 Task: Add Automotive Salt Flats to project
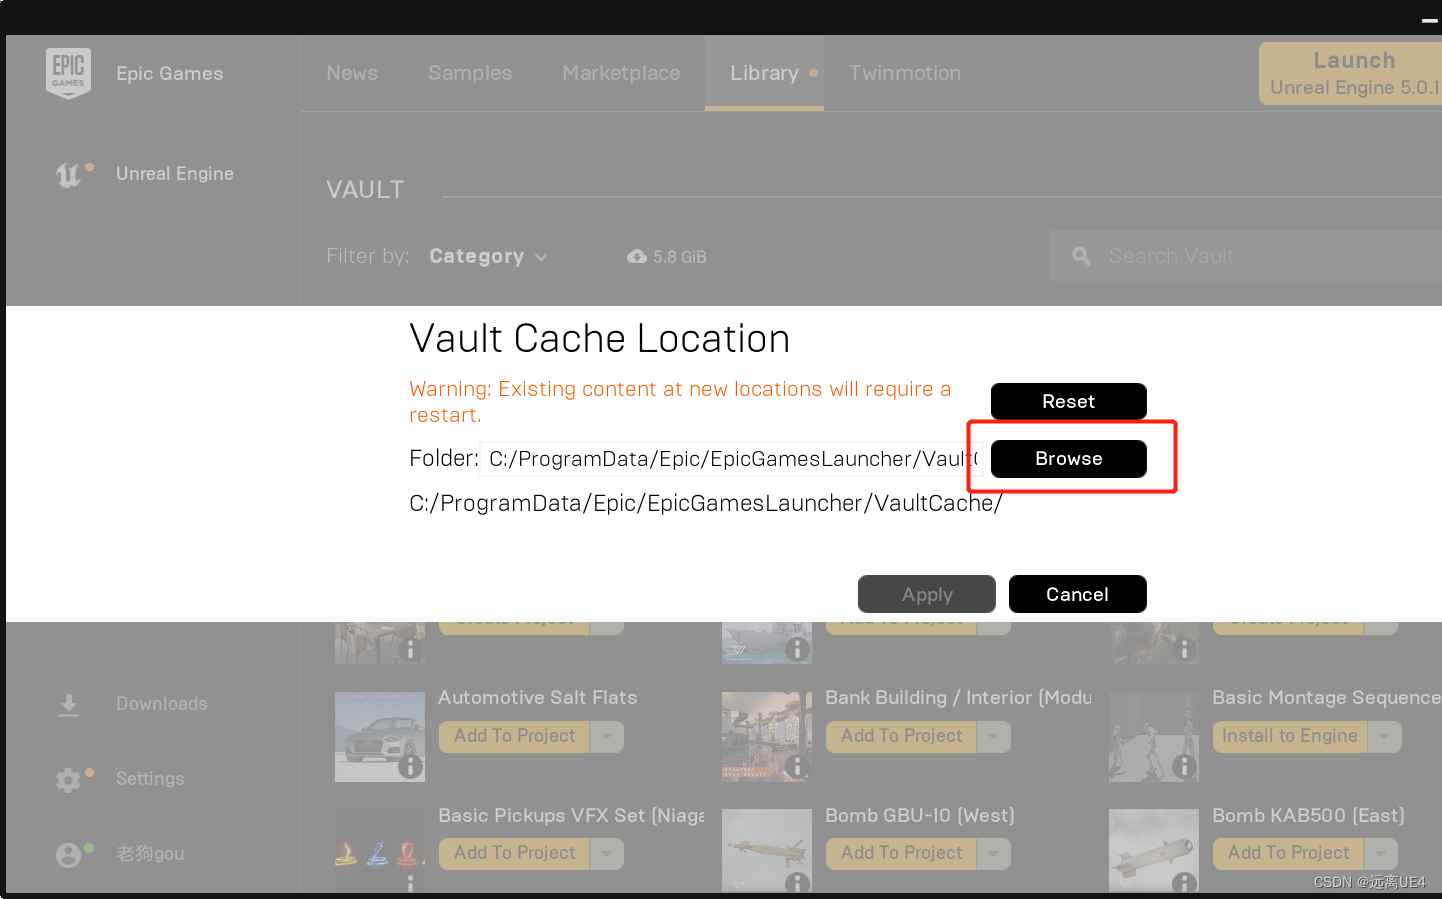515,737
